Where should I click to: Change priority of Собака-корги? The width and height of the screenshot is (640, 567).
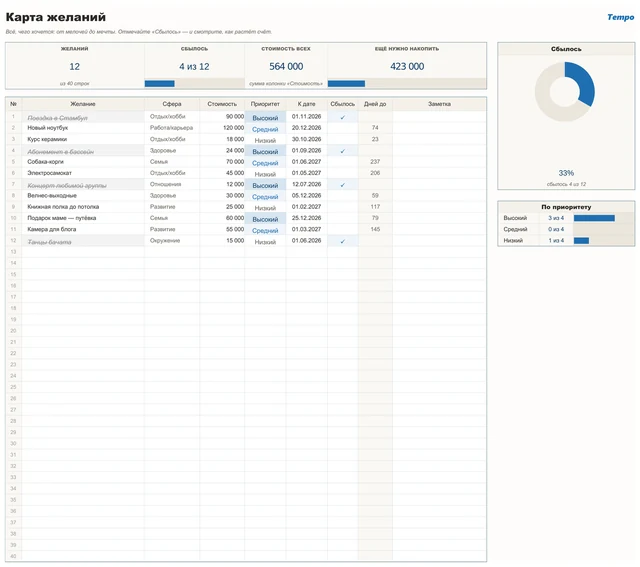265,162
